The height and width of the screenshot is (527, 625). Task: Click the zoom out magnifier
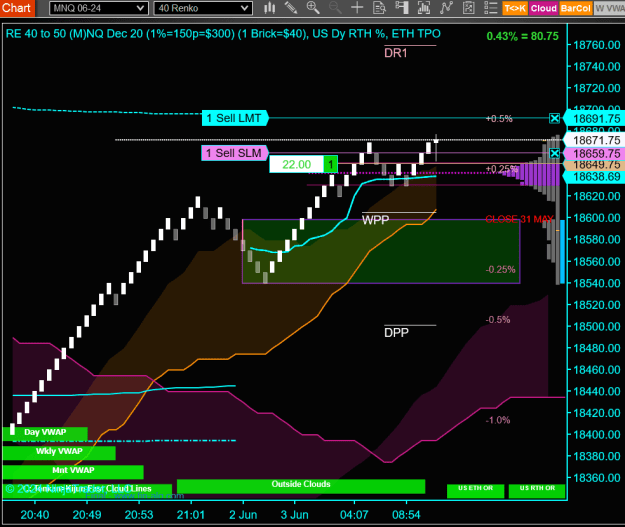[x=335, y=8]
